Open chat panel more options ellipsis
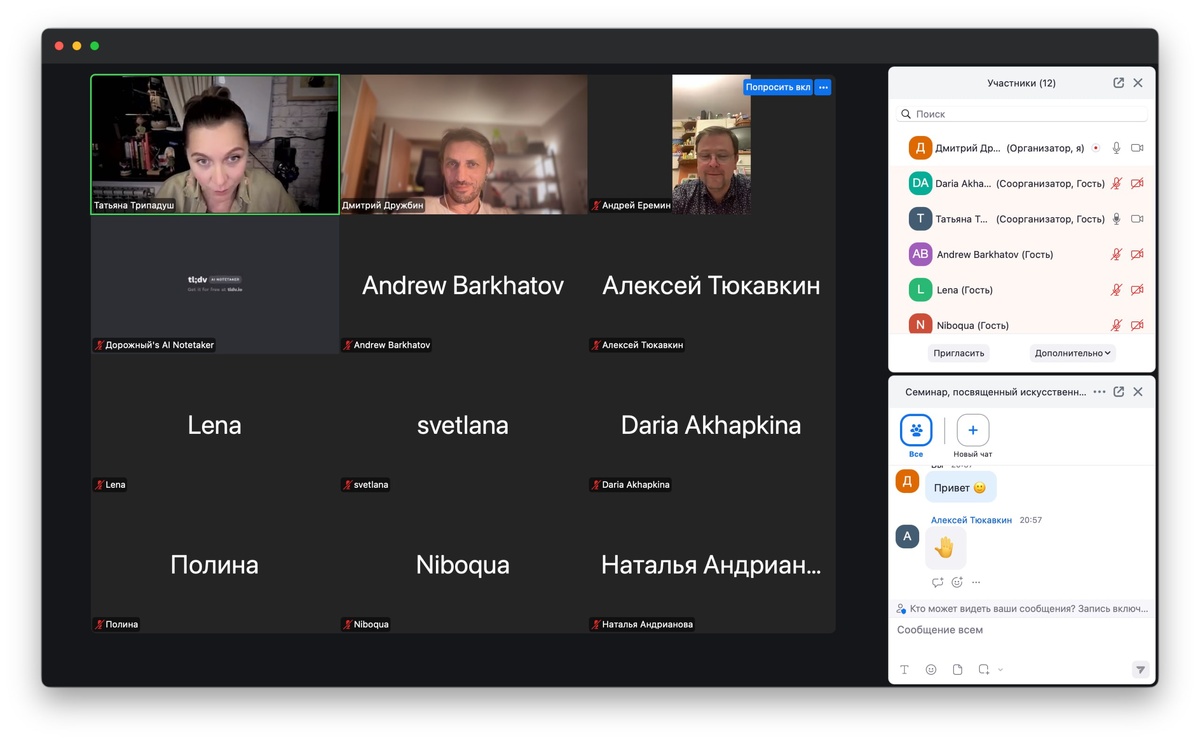The width and height of the screenshot is (1200, 742). [x=1099, y=392]
